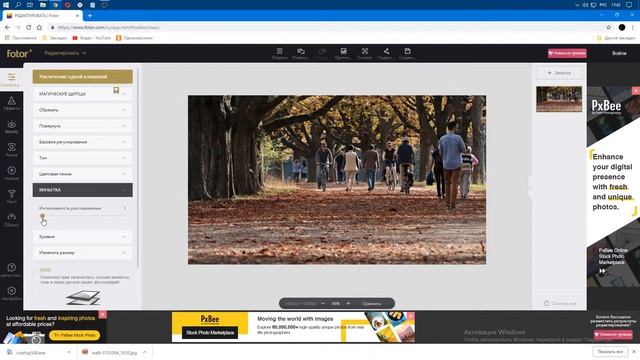The height and width of the screenshot is (360, 640).
Task: Open the new browser tab button
Action: 90,16
